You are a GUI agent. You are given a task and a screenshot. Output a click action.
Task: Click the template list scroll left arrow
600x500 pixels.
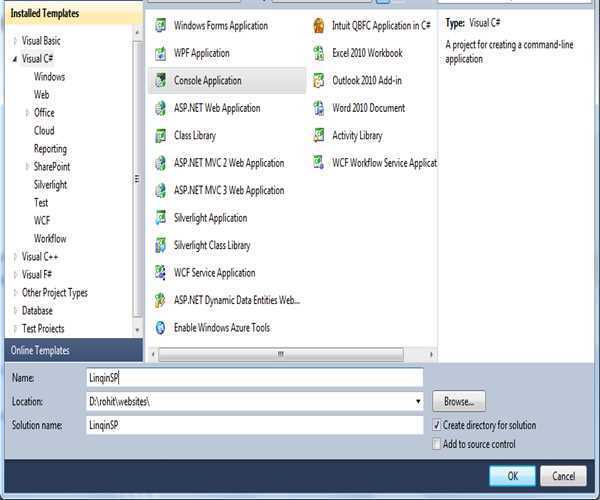pyautogui.click(x=153, y=354)
